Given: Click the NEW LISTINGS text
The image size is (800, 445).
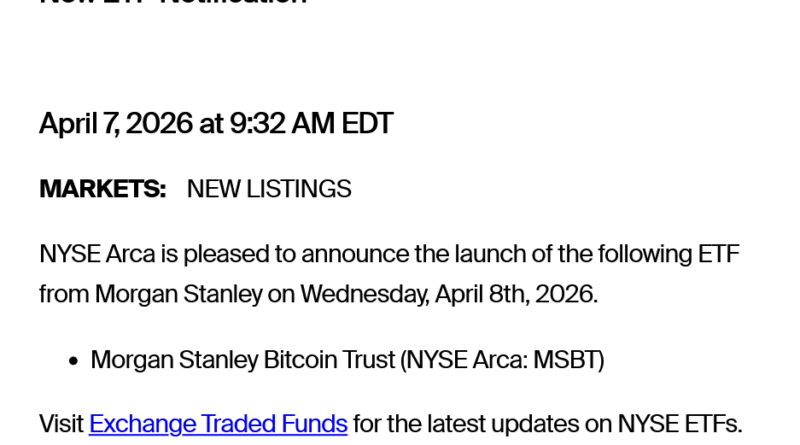Looking at the screenshot, I should [269, 189].
